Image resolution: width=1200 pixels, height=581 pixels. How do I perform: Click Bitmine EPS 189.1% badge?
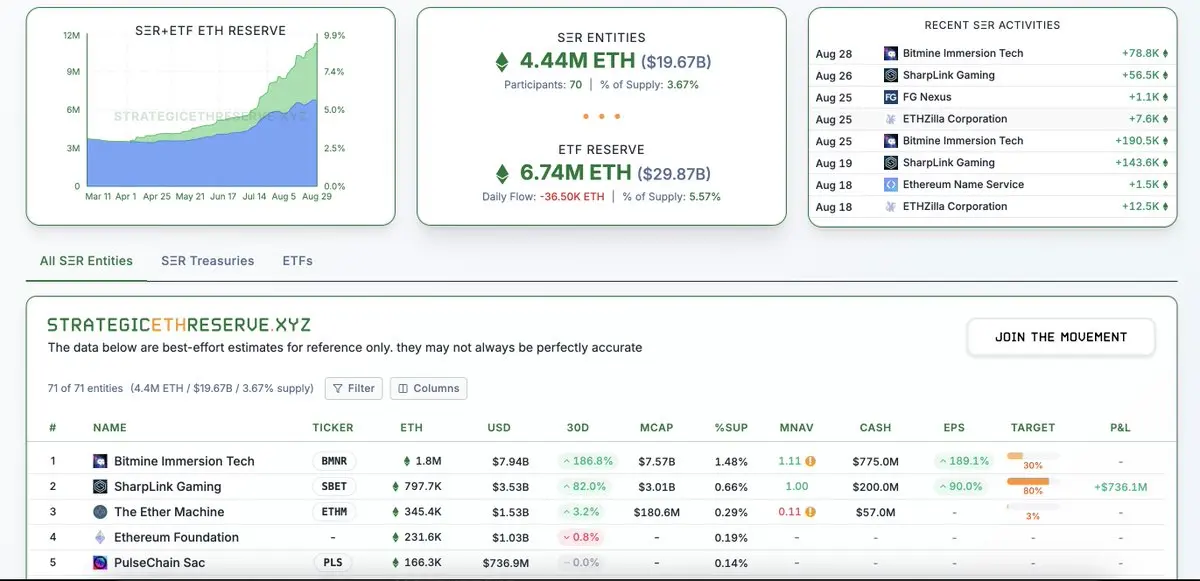pyautogui.click(x=962, y=461)
